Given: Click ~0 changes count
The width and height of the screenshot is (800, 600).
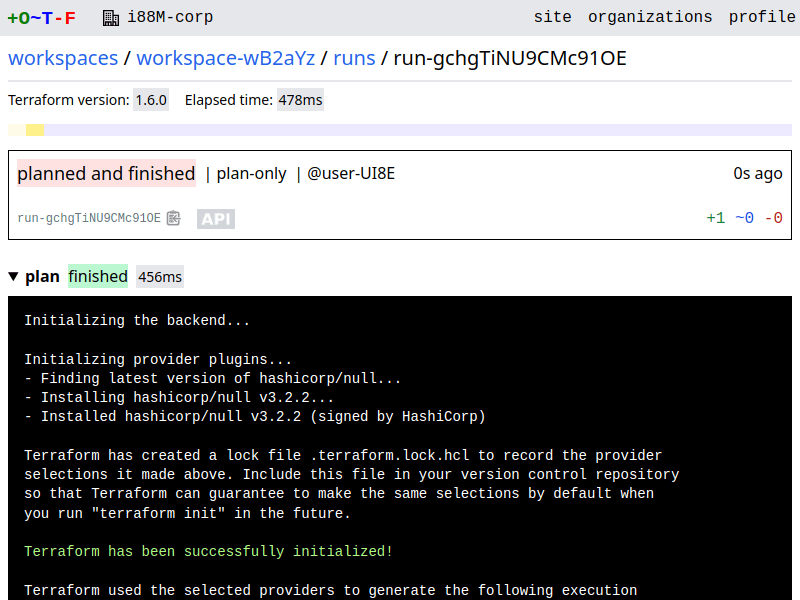Looking at the screenshot, I should (x=744, y=218).
